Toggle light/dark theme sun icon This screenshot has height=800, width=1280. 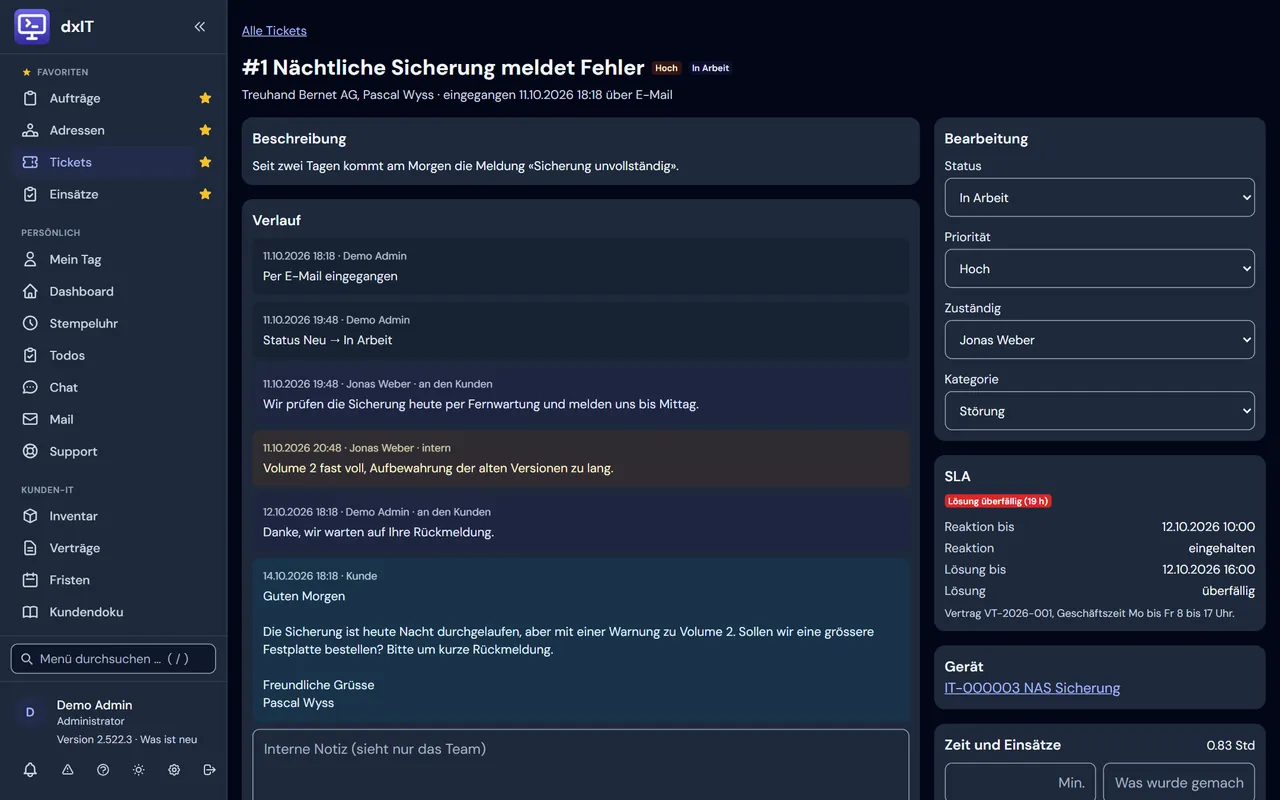point(138,770)
